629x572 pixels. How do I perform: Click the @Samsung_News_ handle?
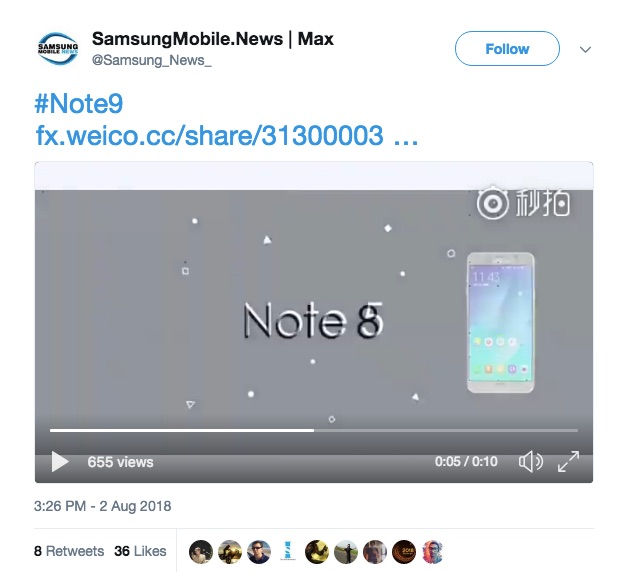(151, 60)
